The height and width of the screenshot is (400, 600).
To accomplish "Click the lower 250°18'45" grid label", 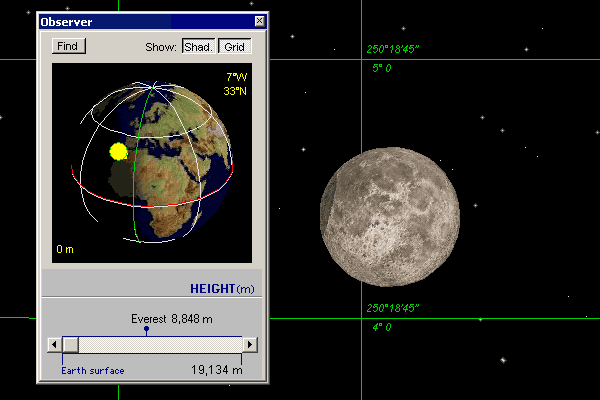I will (393, 308).
